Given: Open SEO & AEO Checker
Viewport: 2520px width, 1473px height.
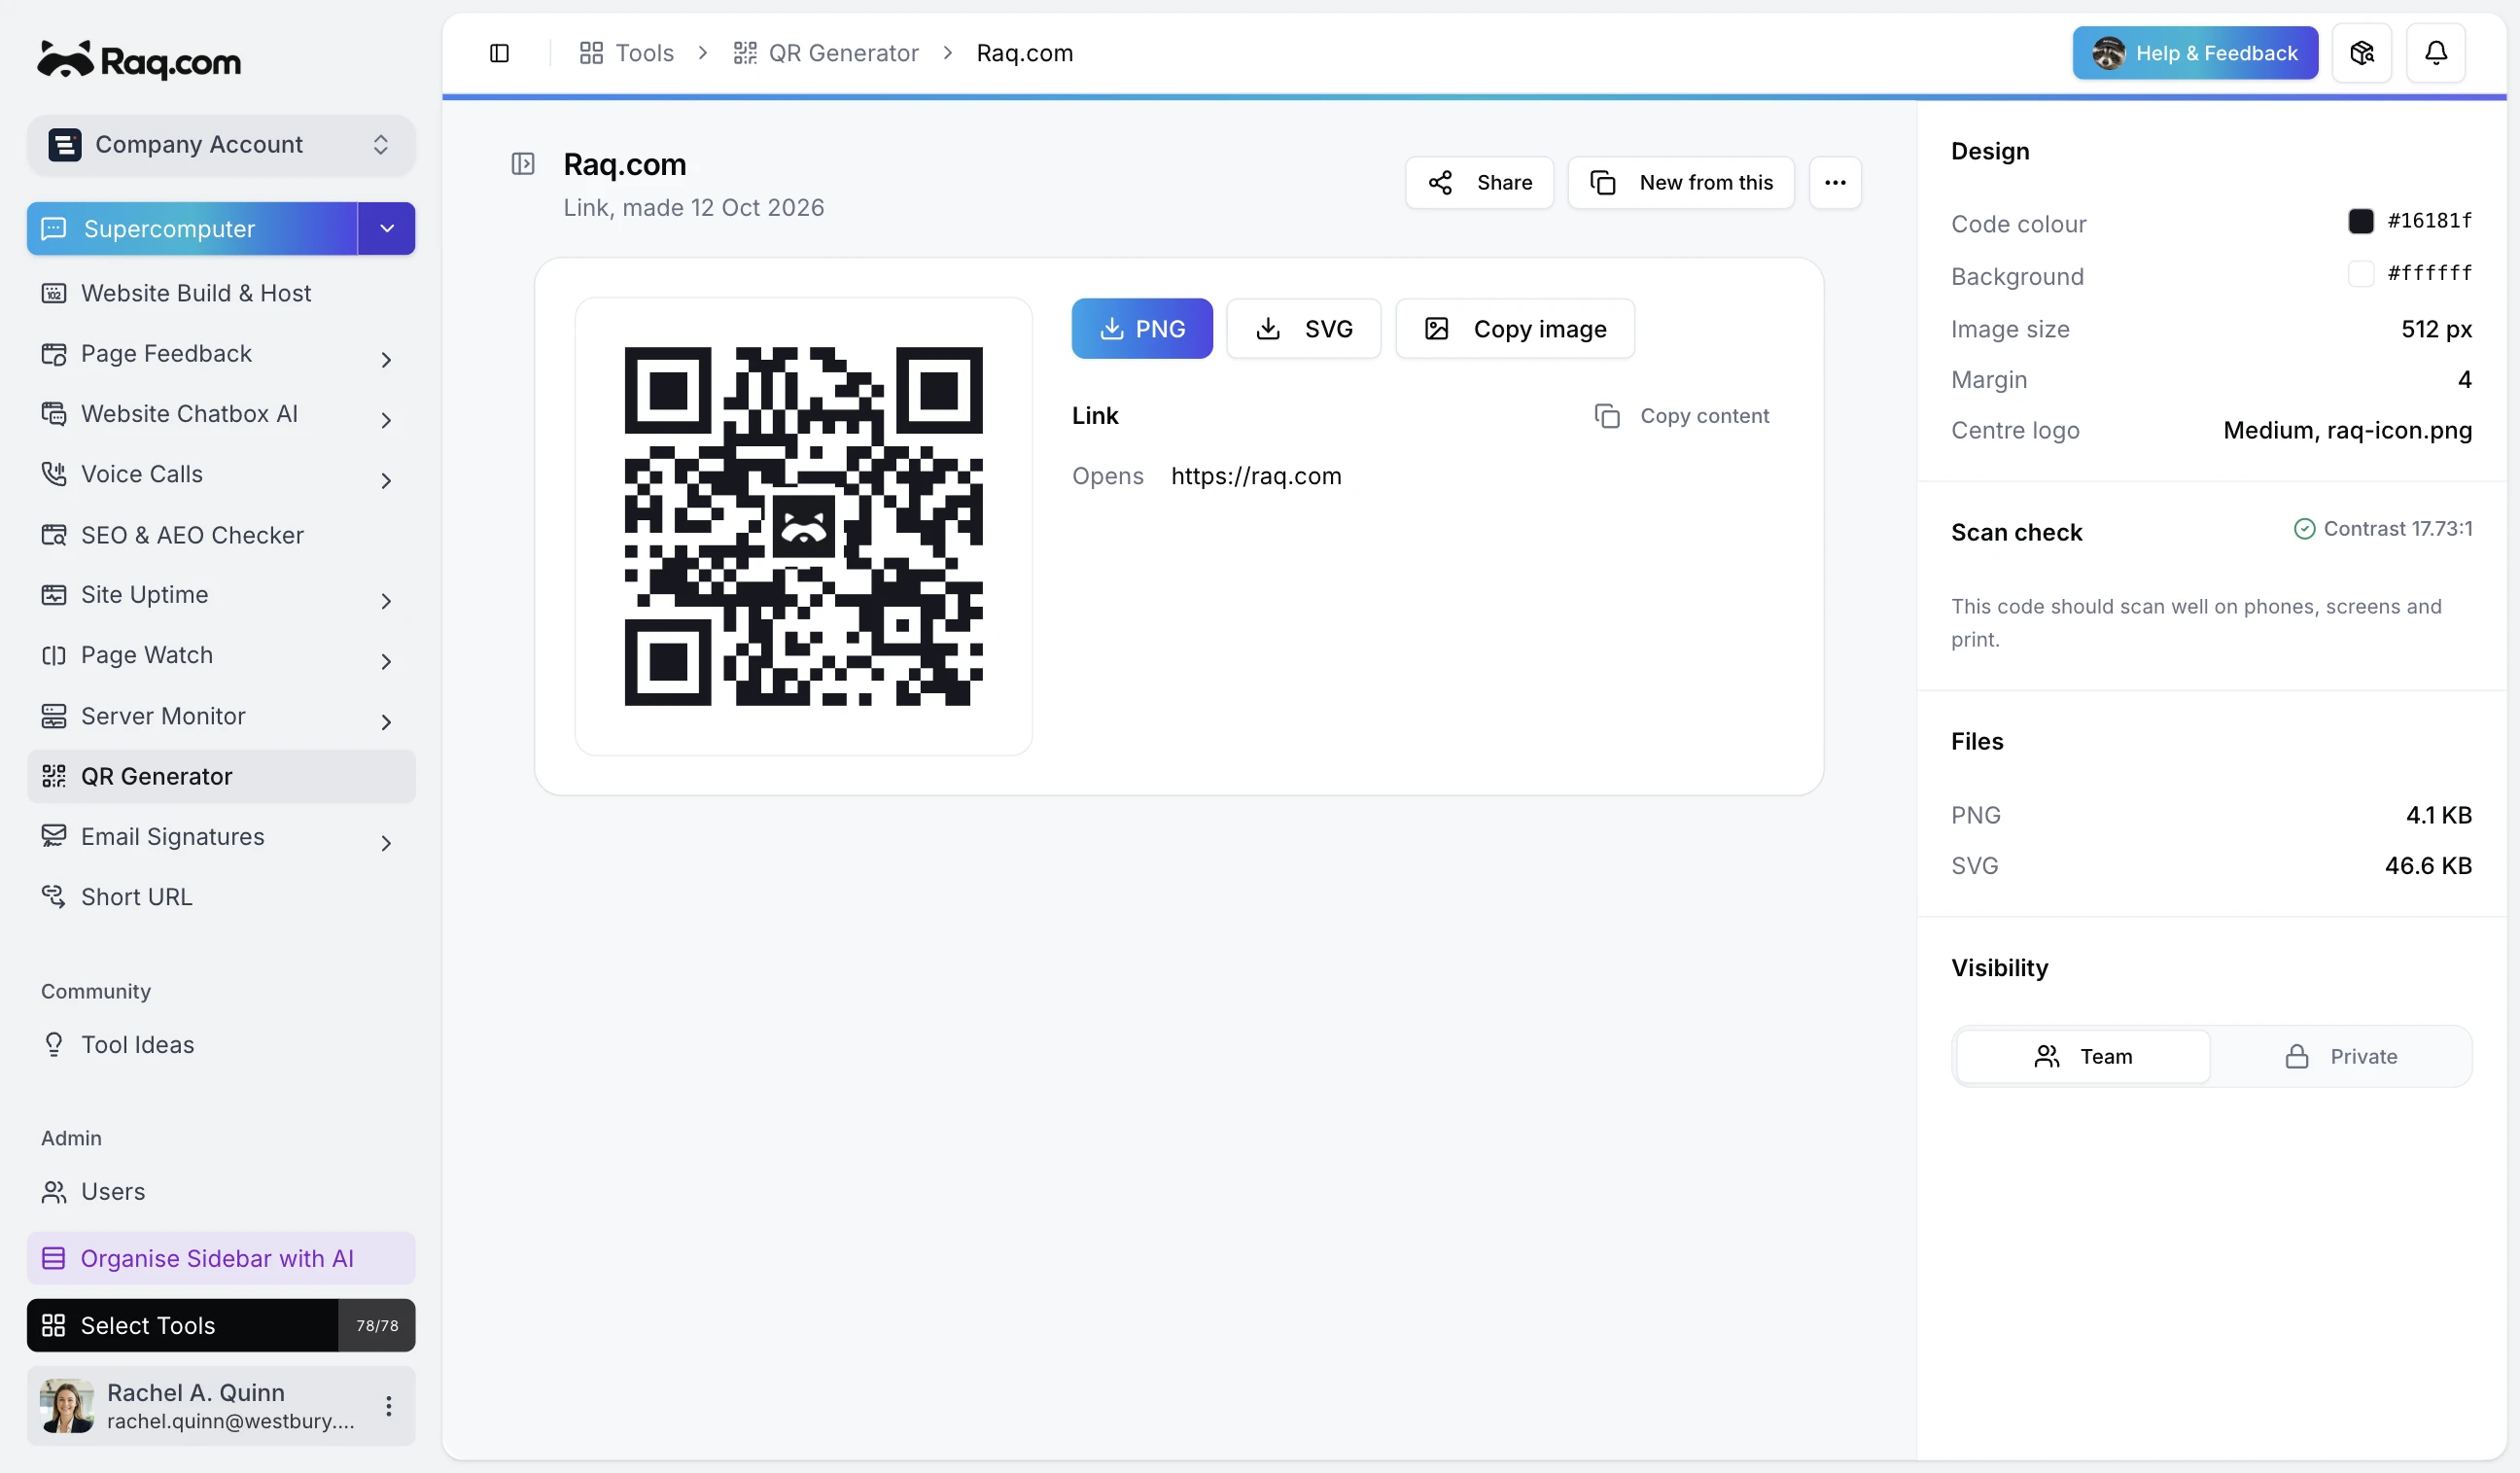Looking at the screenshot, I should pyautogui.click(x=221, y=535).
